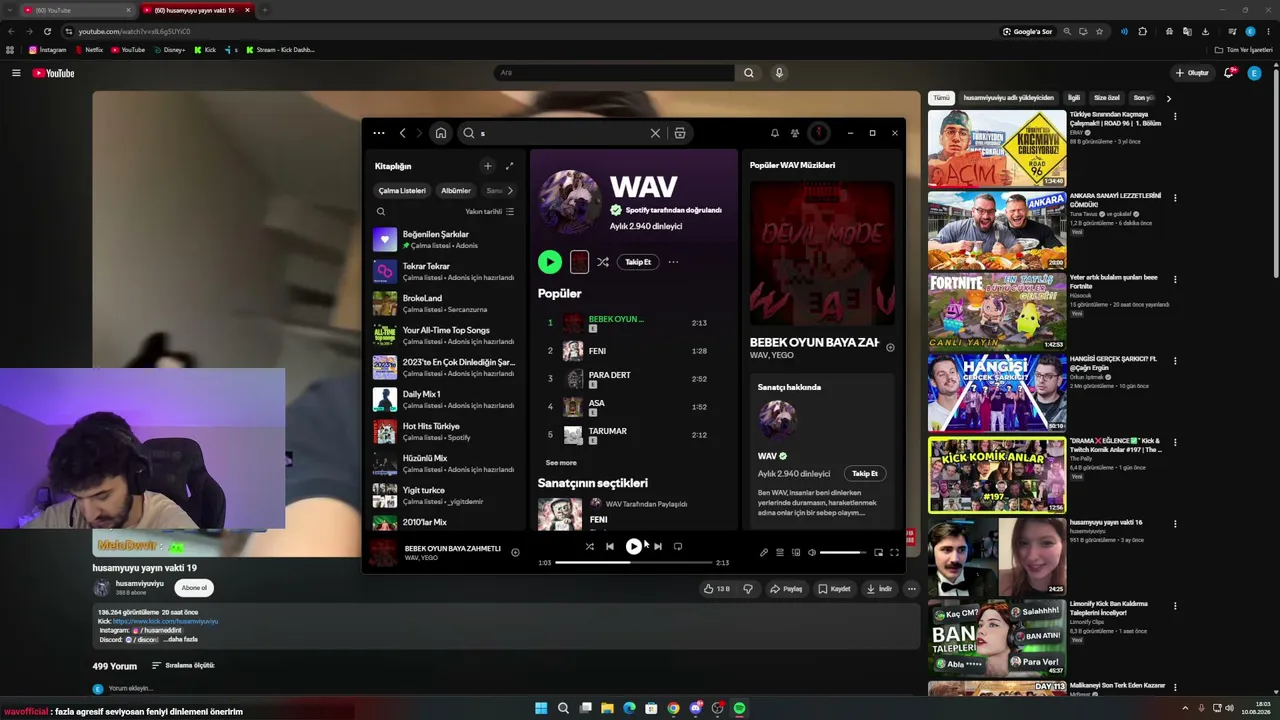Show more library filter chips with the arrow
This screenshot has height=720, width=1280.
510,190
